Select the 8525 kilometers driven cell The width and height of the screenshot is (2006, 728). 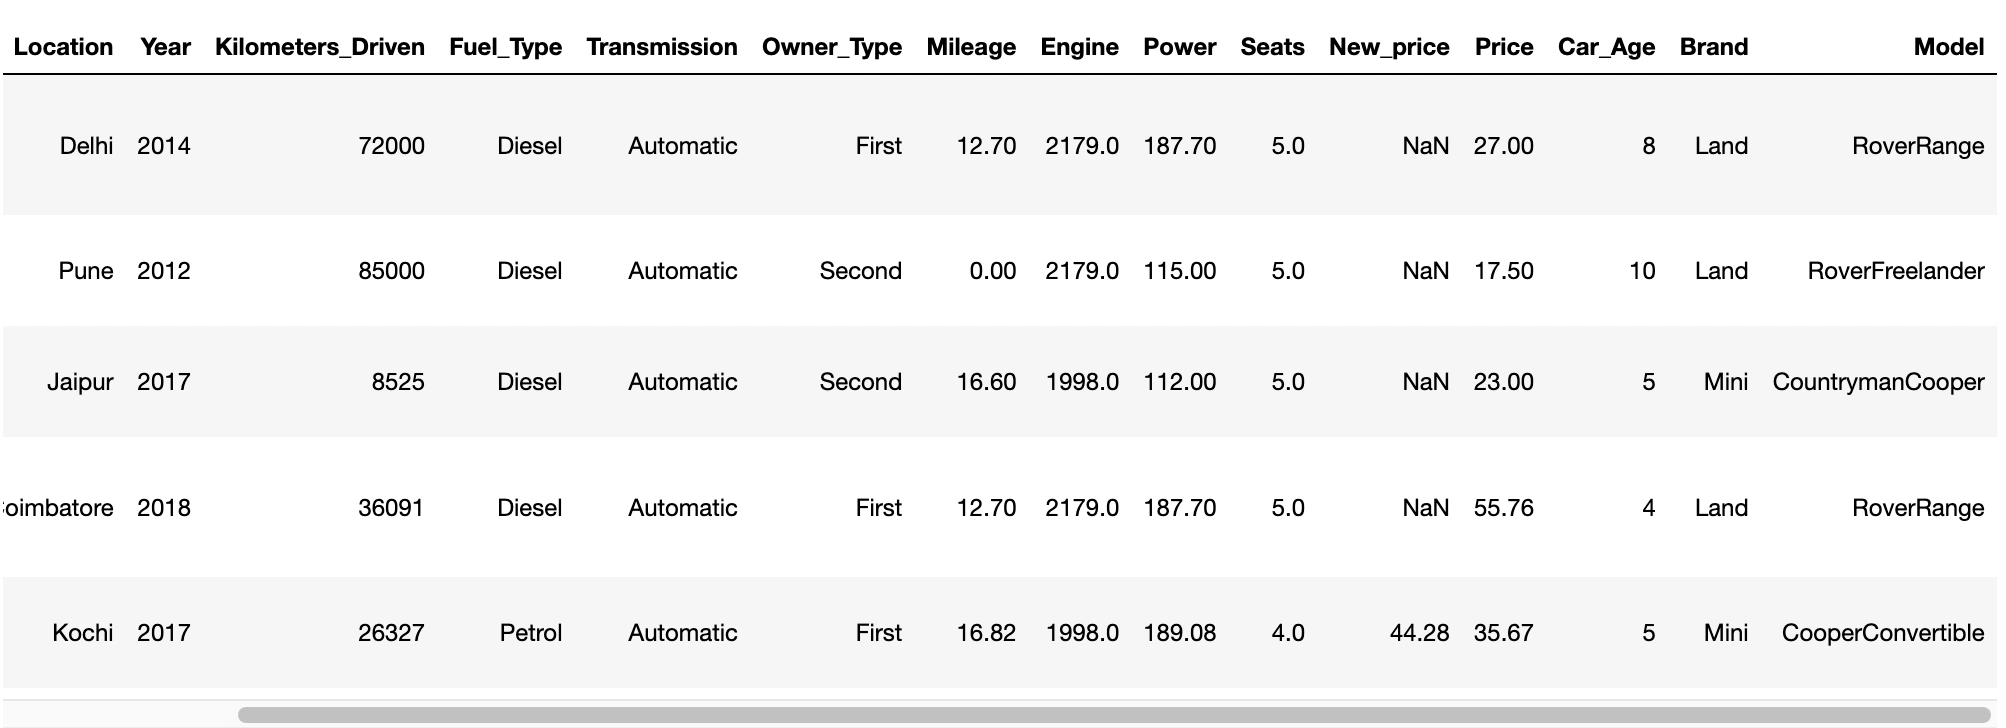click(x=397, y=382)
